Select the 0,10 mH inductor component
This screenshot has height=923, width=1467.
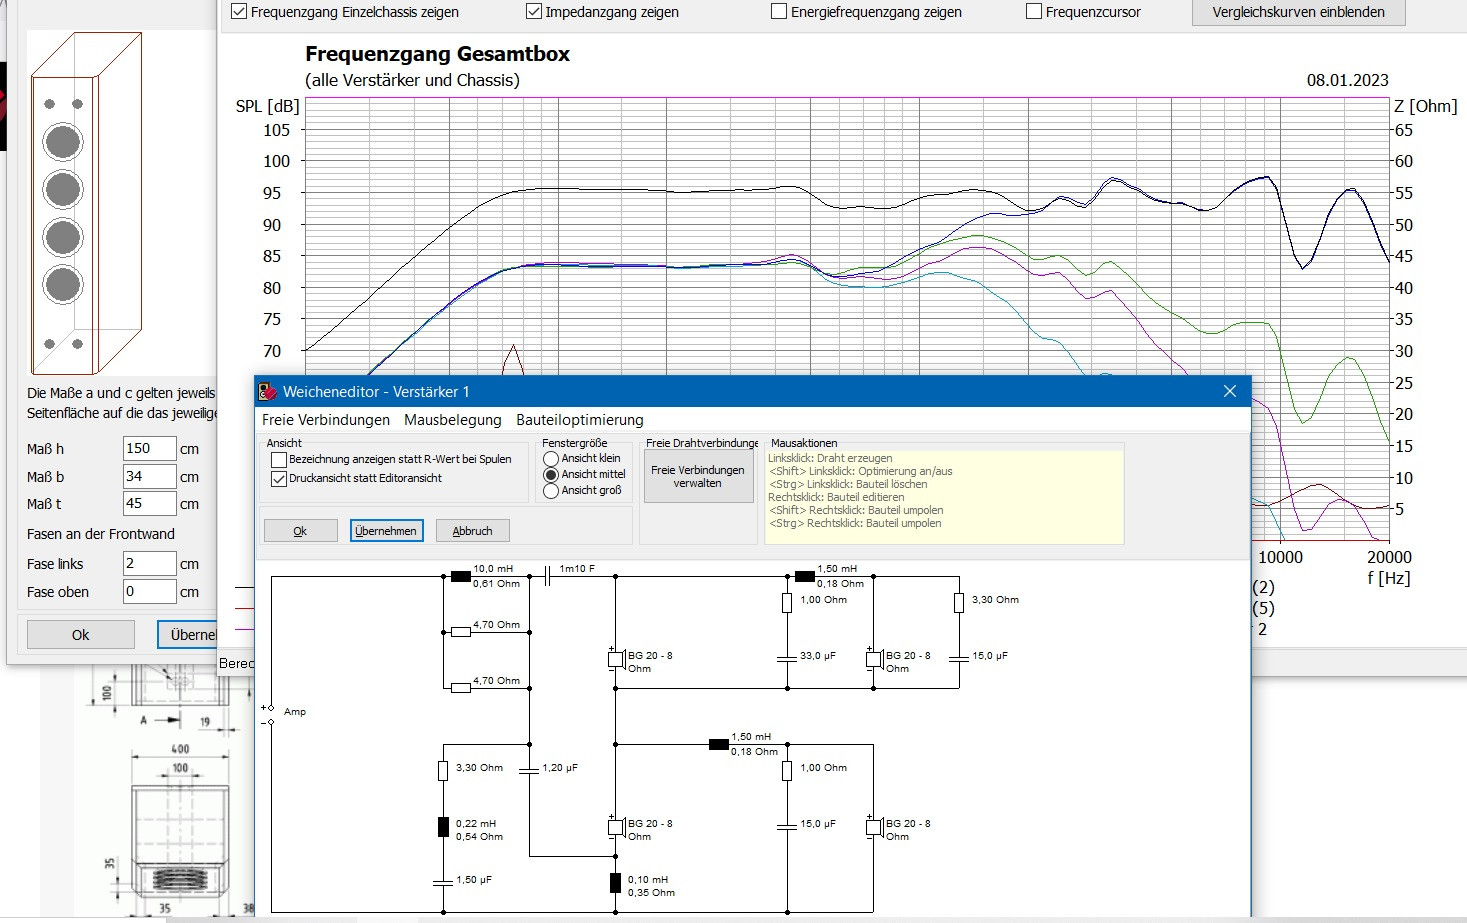615,883
